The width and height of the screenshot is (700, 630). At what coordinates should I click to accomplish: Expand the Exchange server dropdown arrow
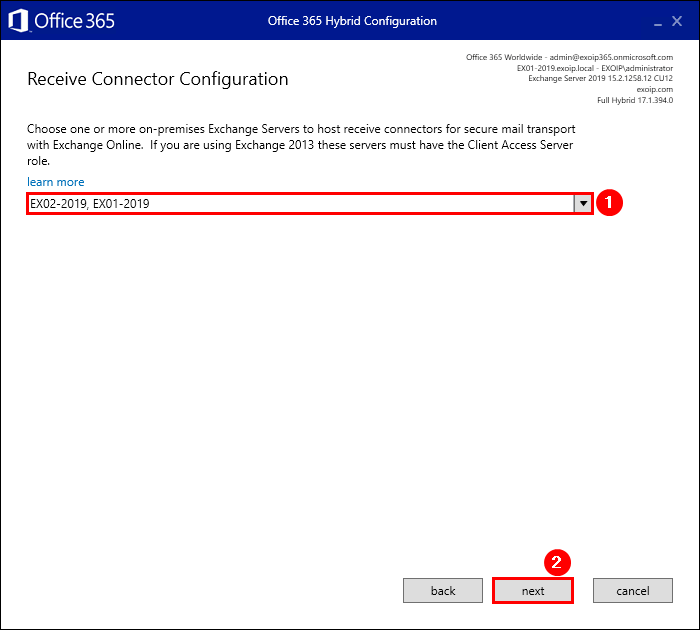coord(582,203)
